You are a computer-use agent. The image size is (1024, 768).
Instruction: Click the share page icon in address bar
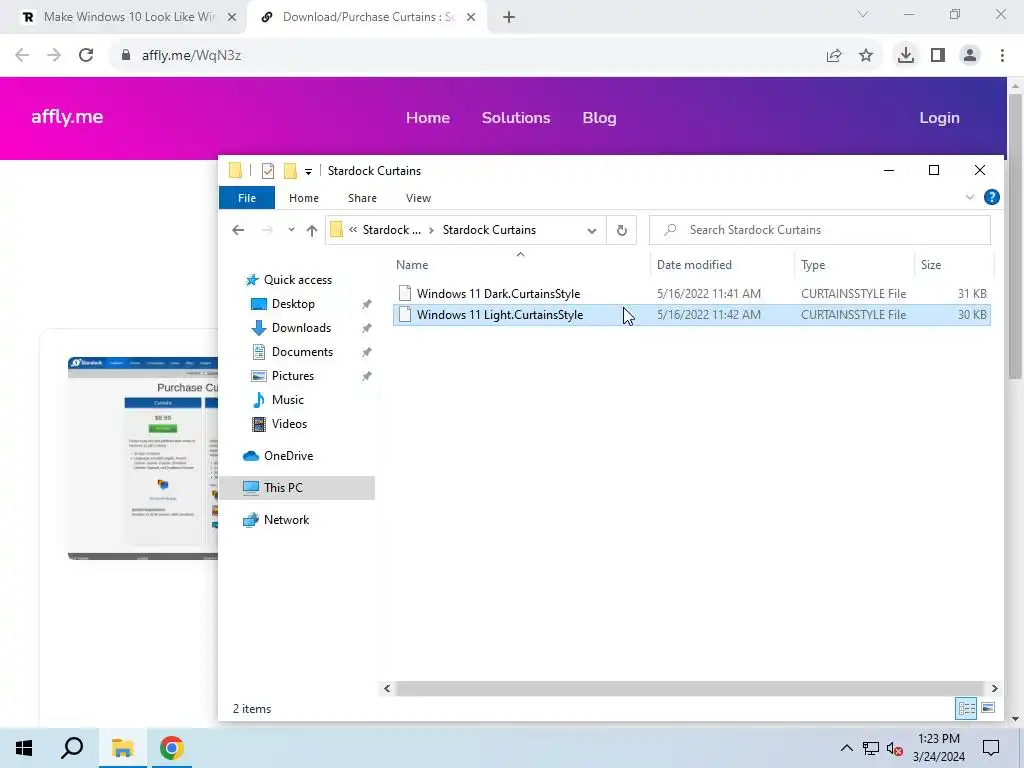(834, 56)
